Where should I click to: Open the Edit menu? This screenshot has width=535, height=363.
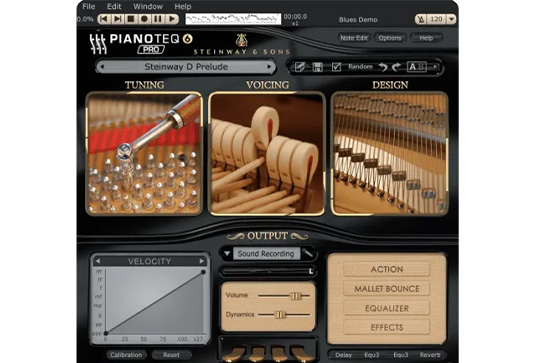point(114,6)
